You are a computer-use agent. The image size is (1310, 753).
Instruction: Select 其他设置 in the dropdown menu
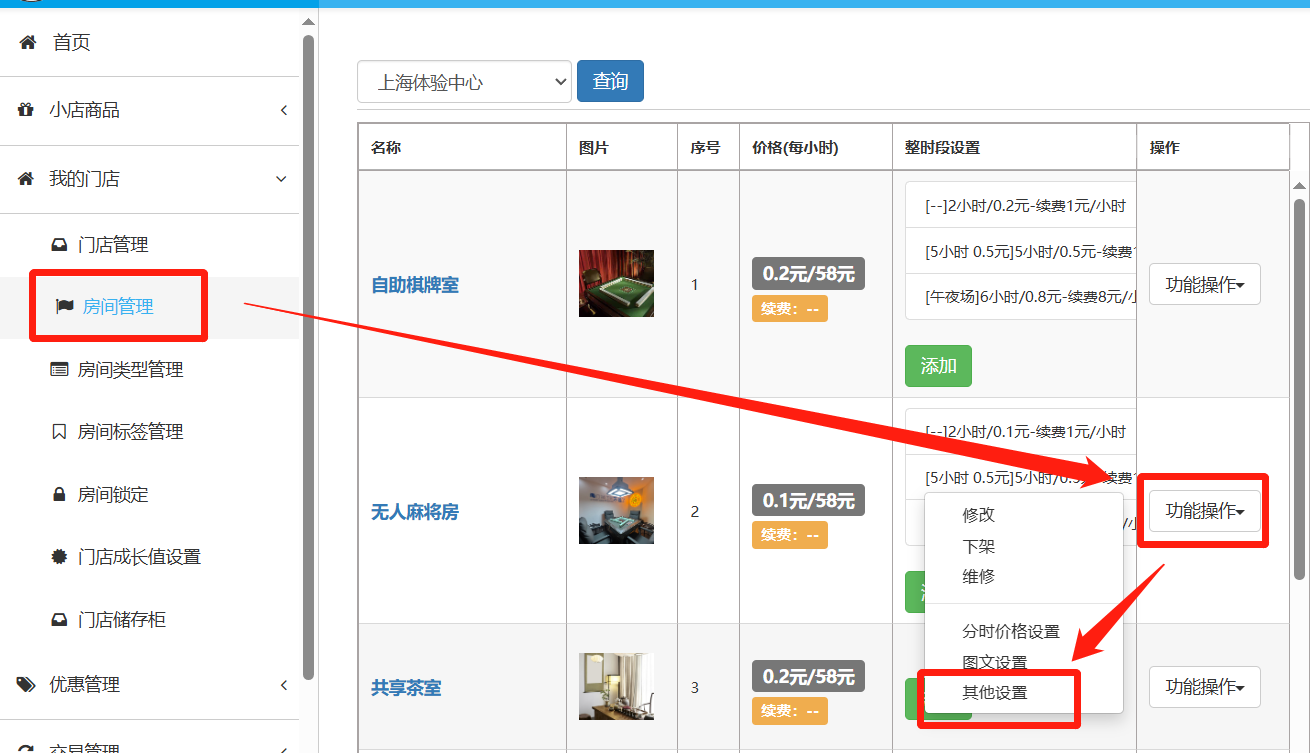point(994,693)
